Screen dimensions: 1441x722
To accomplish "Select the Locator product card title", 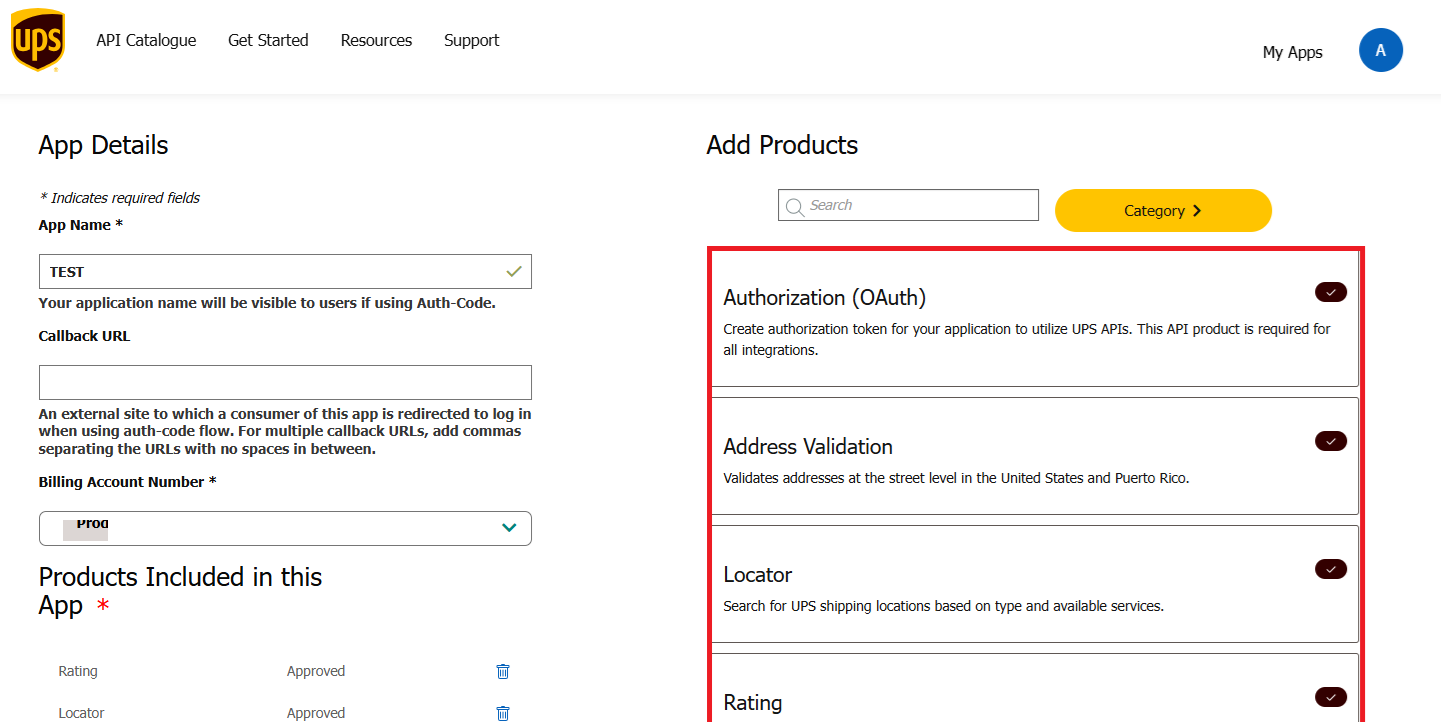I will point(757,574).
